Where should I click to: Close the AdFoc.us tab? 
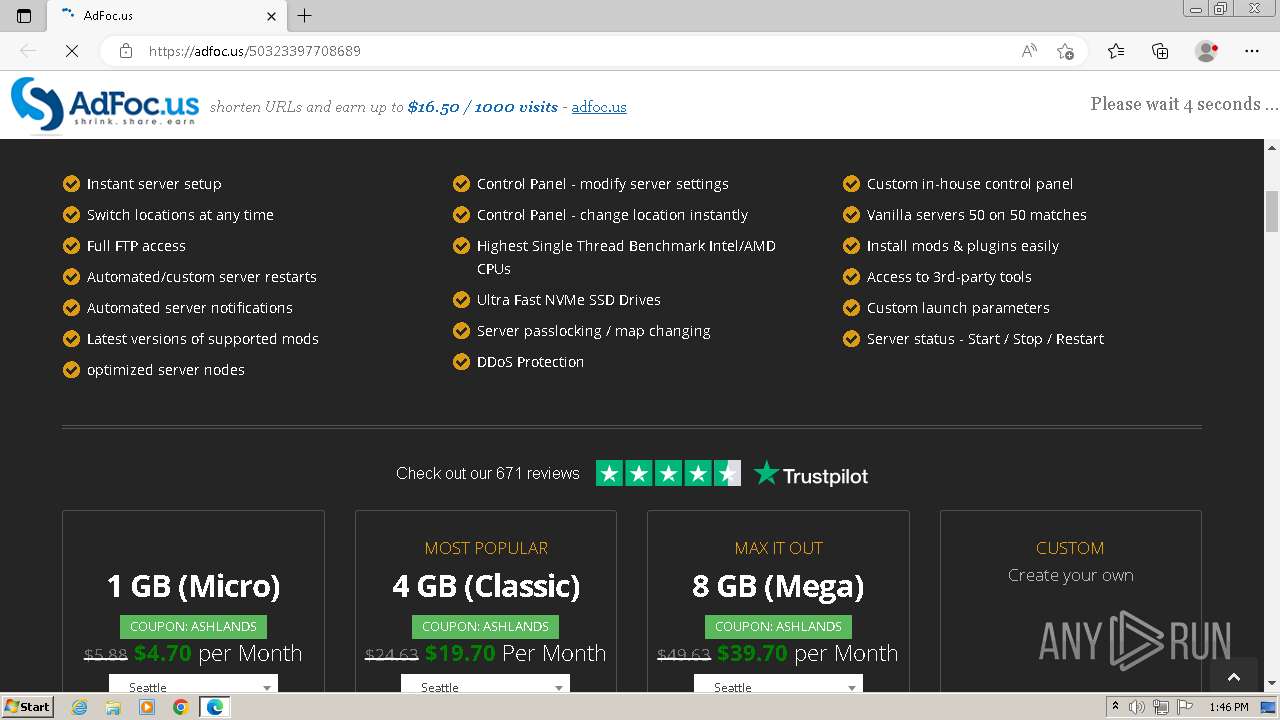click(x=271, y=16)
